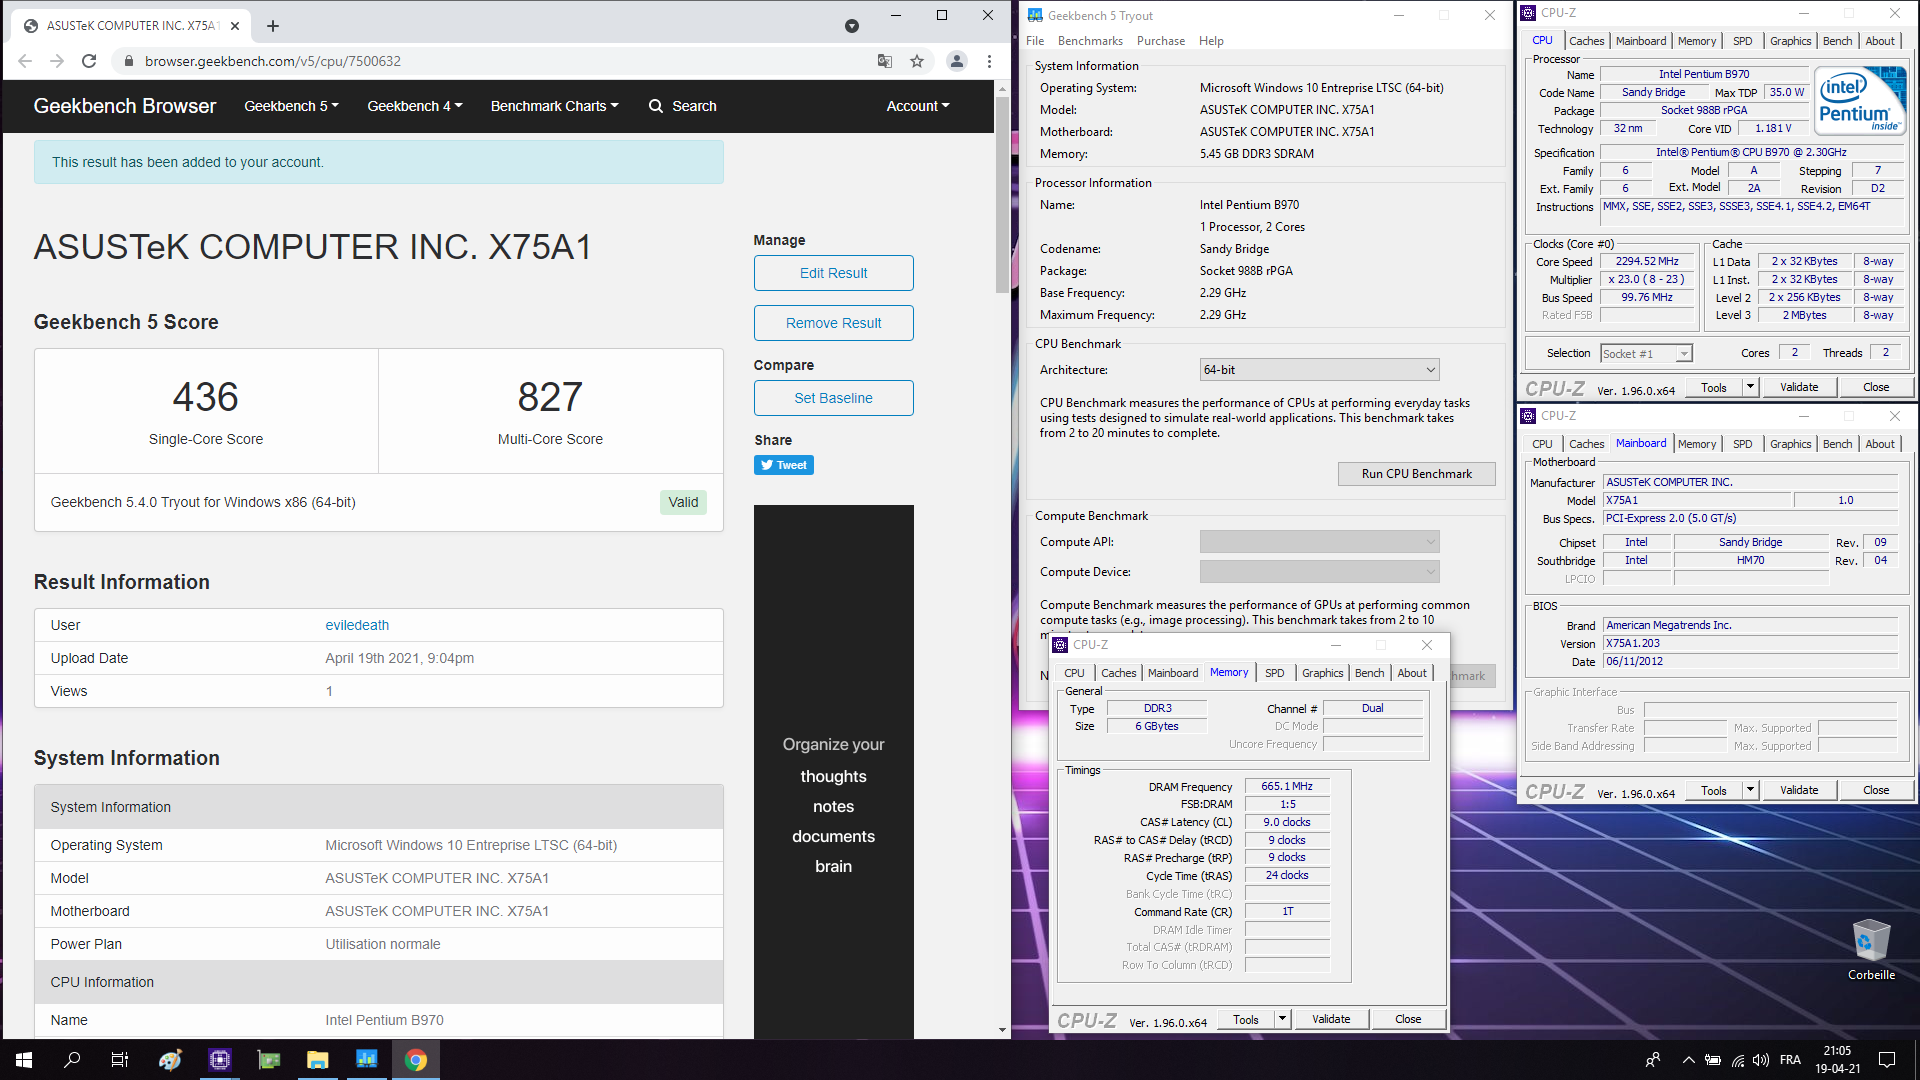The width and height of the screenshot is (1920, 1080).
Task: Open Purchase menu in Geekbench 5 Tryout
Action: 1161,41
